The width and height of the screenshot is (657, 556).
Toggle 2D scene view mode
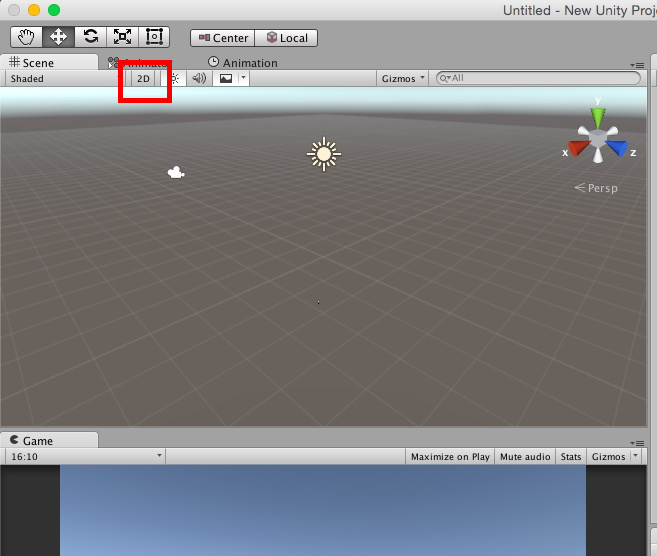[143, 79]
